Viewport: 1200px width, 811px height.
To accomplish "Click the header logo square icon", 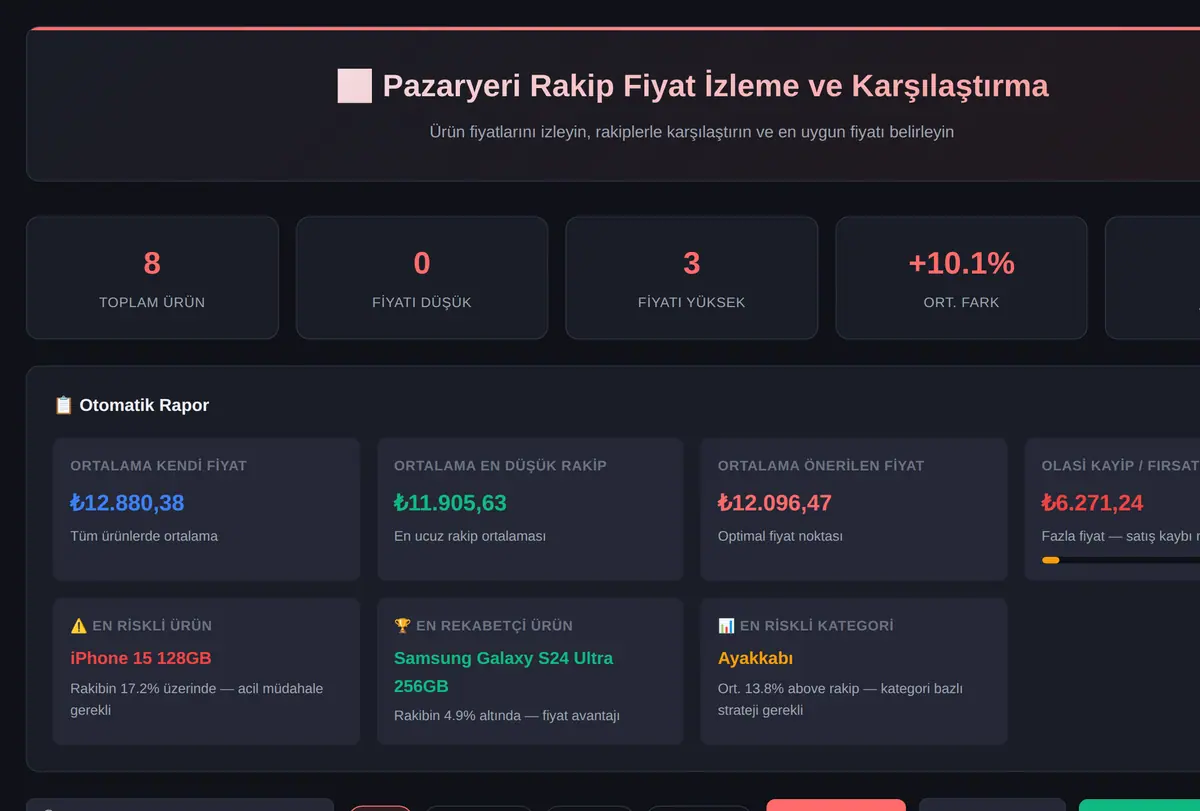I will pyautogui.click(x=355, y=86).
